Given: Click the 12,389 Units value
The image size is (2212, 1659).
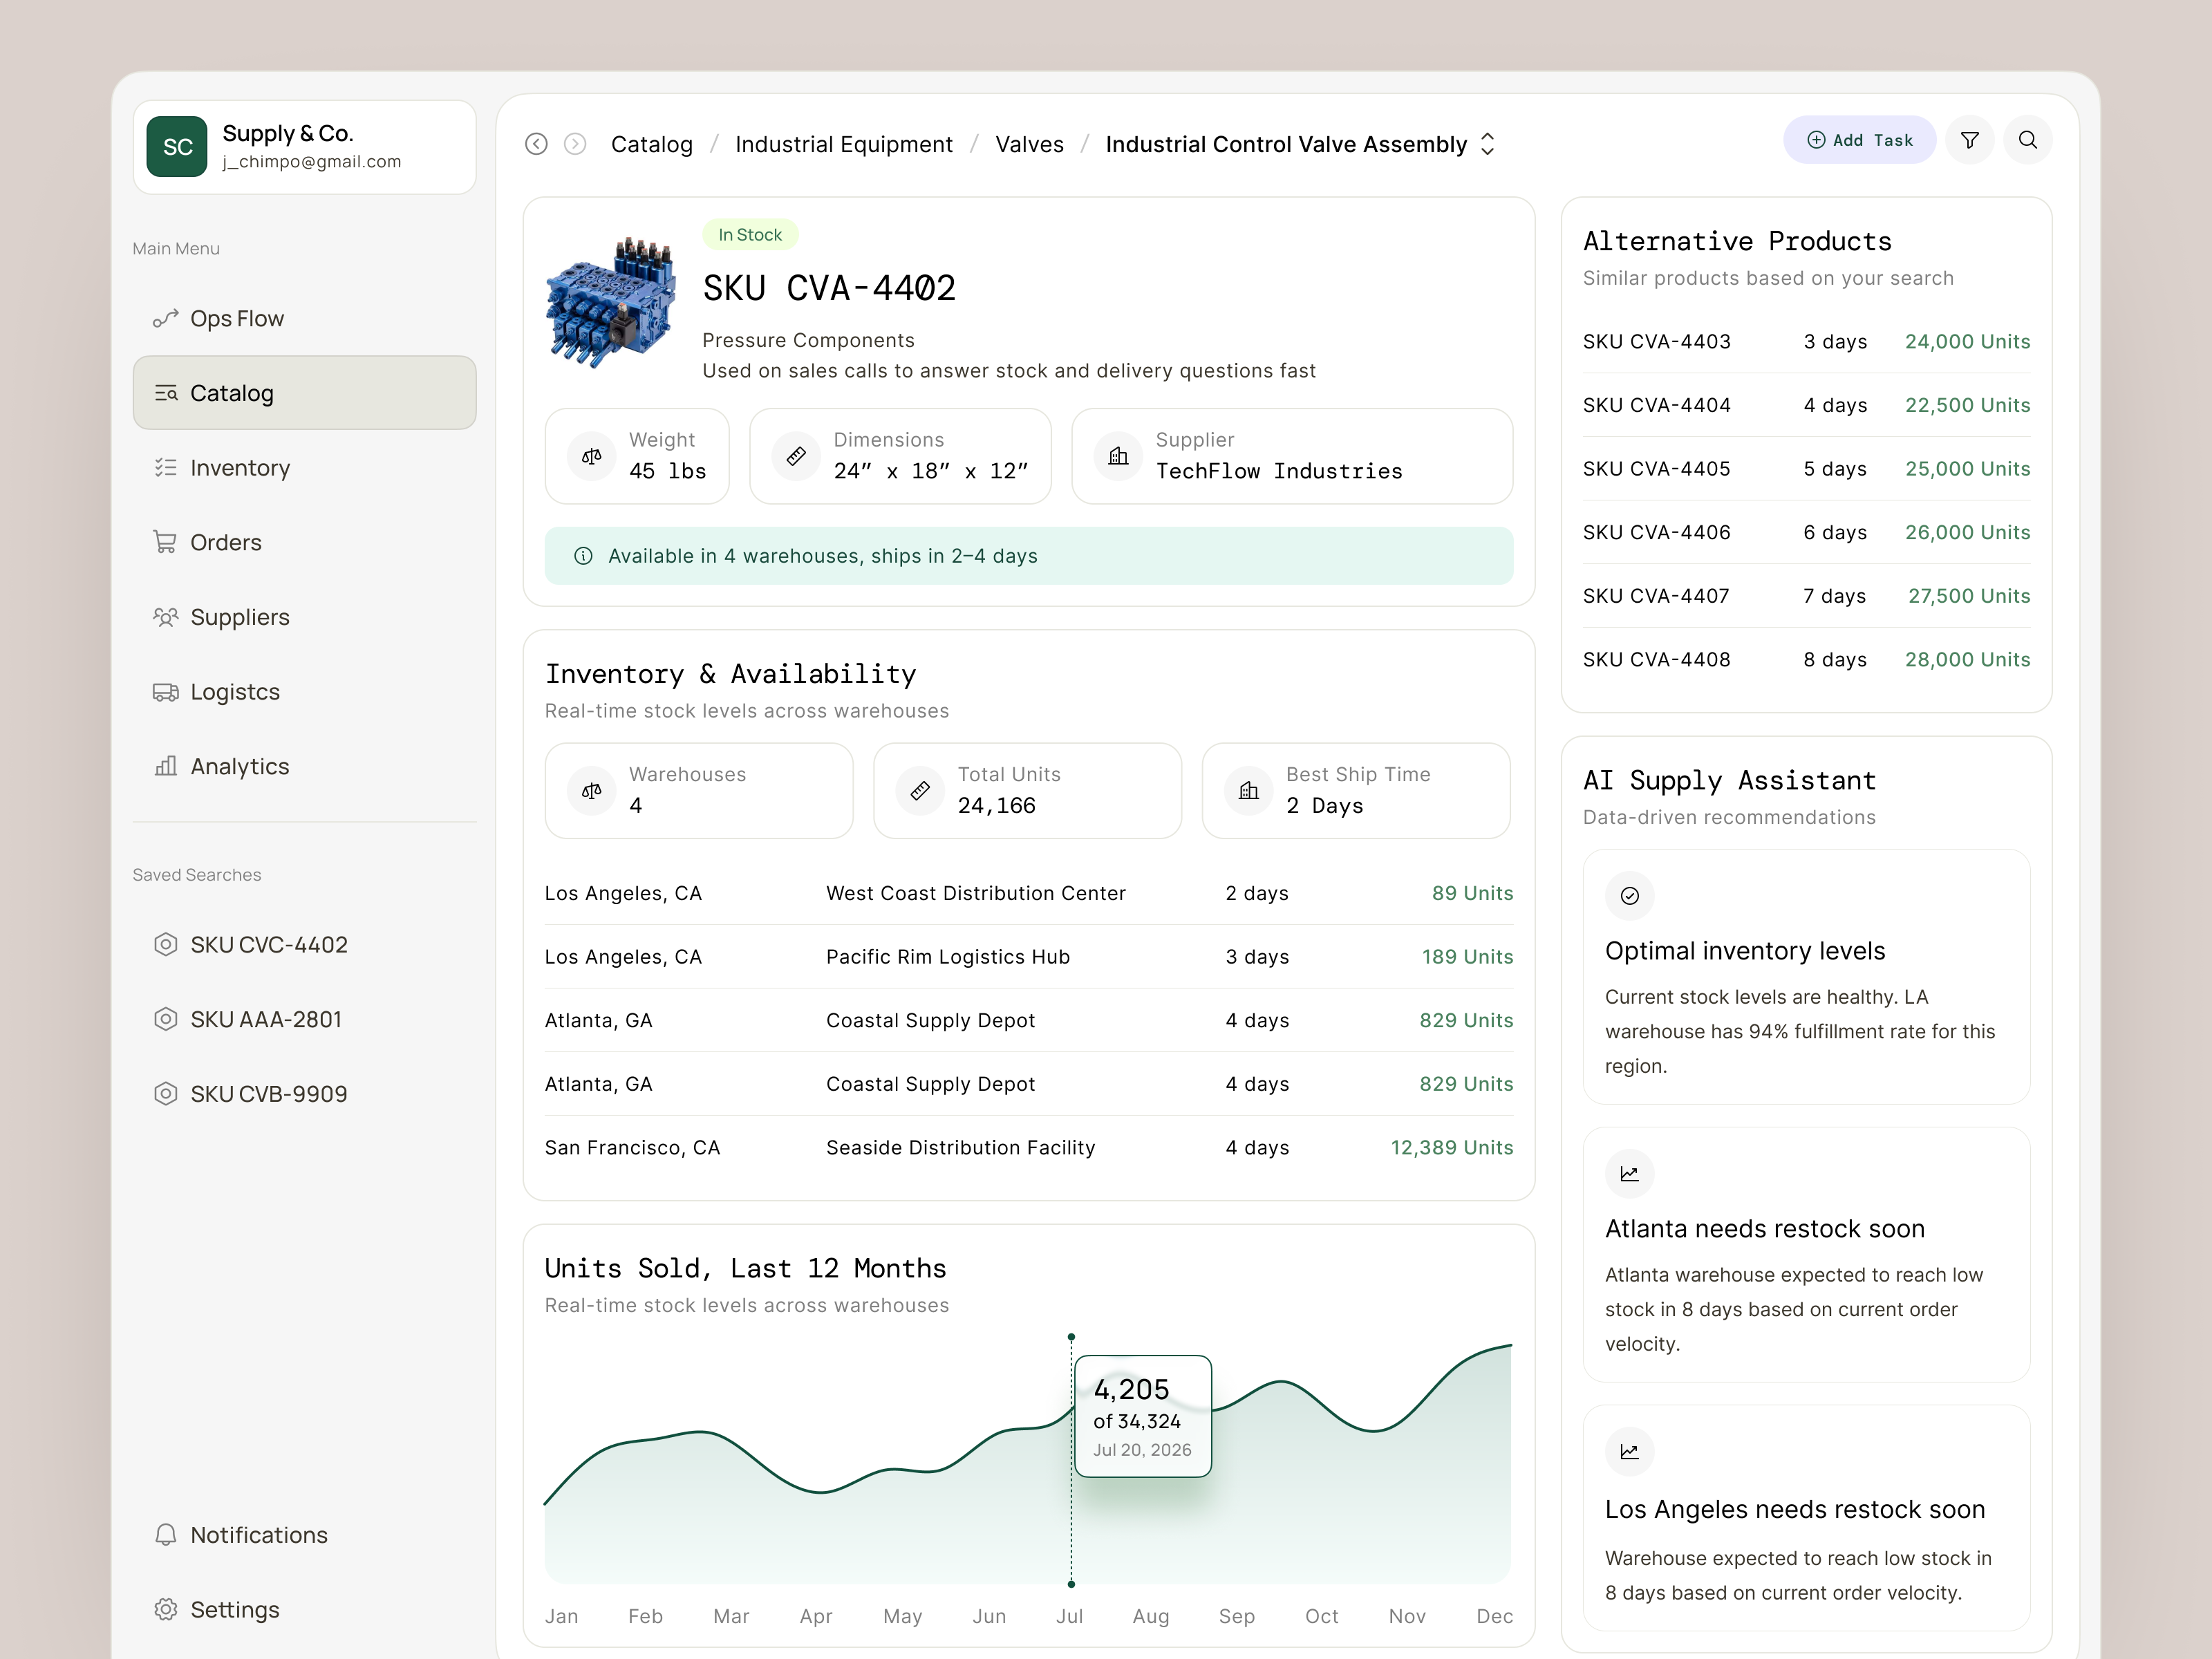Looking at the screenshot, I should click(1452, 1148).
